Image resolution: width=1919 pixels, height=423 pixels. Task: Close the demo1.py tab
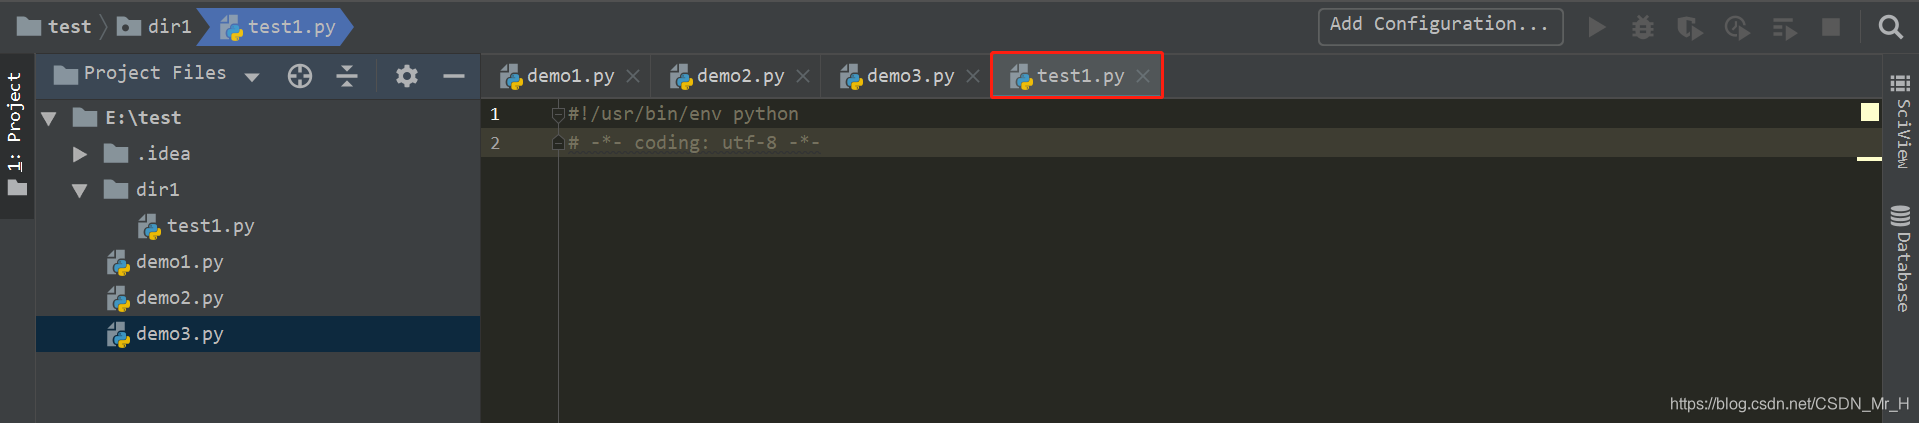(633, 76)
